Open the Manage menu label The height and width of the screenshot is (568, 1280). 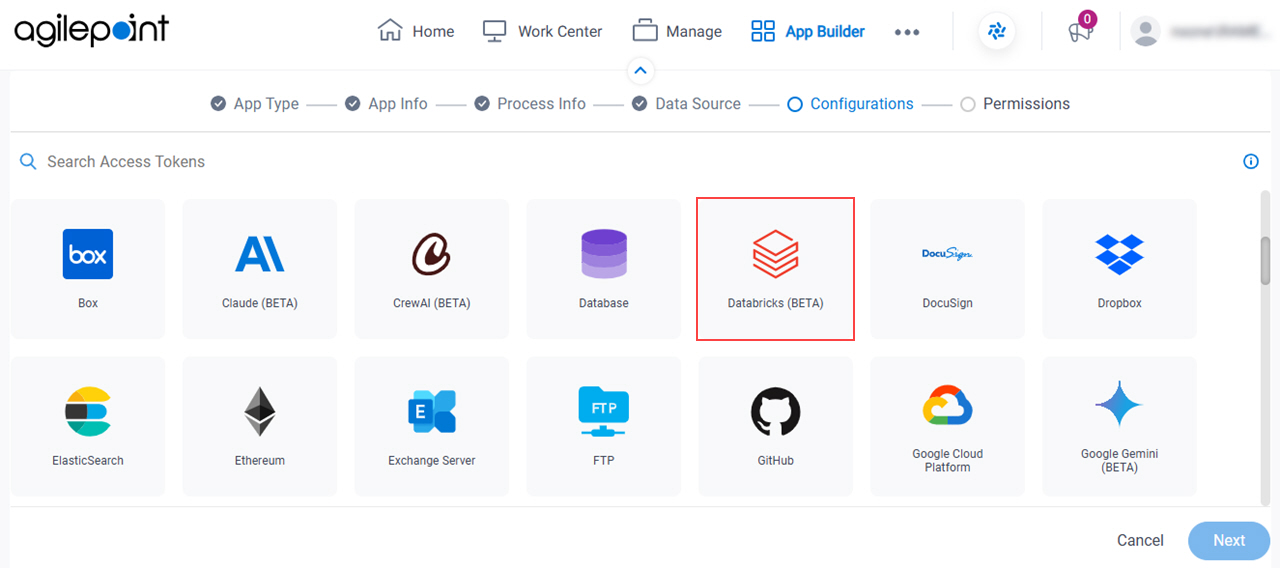[694, 32]
